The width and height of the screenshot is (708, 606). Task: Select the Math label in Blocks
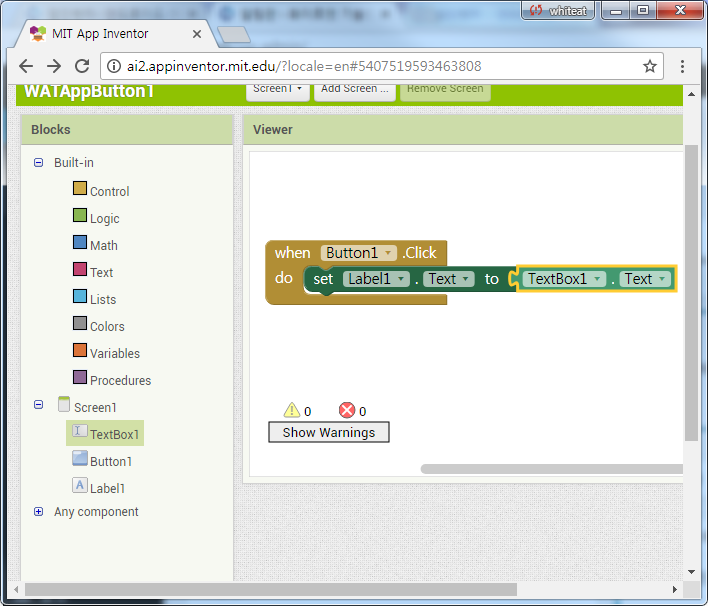click(x=104, y=246)
